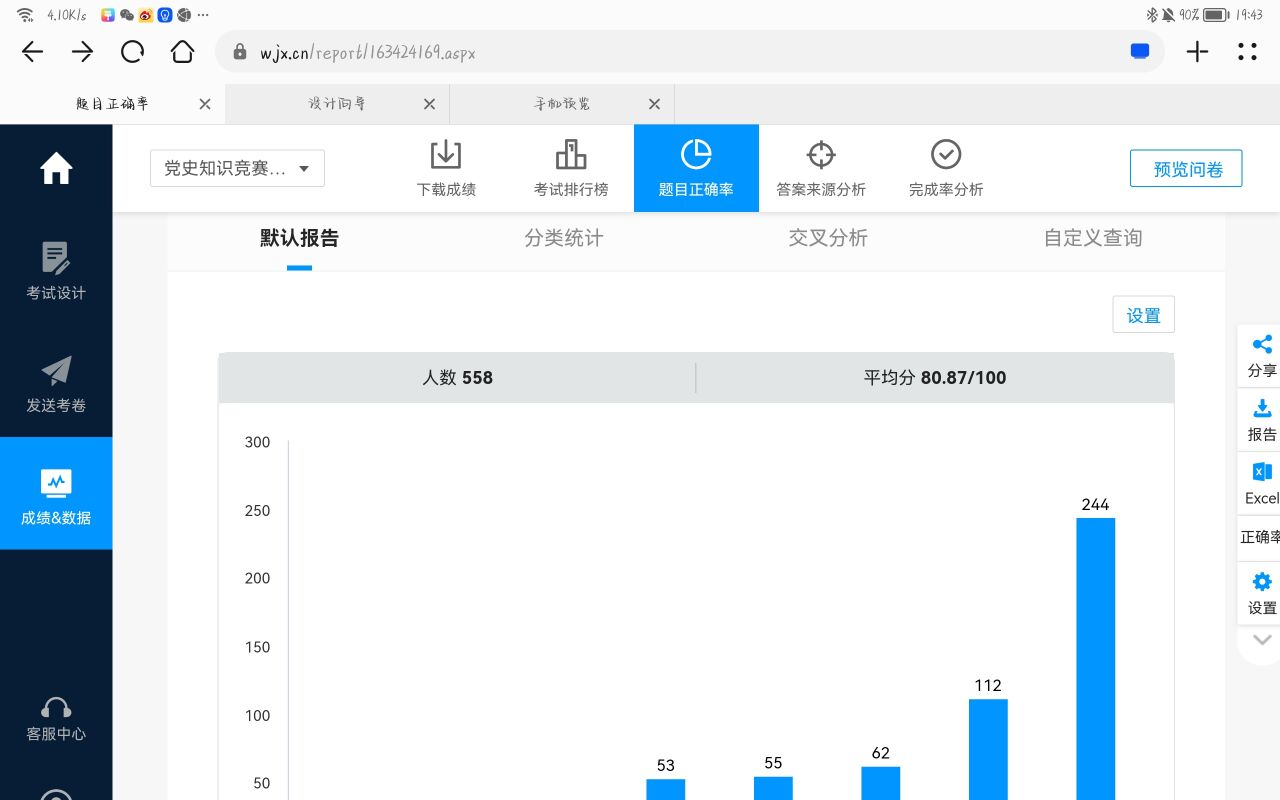The width and height of the screenshot is (1280, 800).
Task: Select 答案来源分析 crosshair icon
Action: point(820,156)
